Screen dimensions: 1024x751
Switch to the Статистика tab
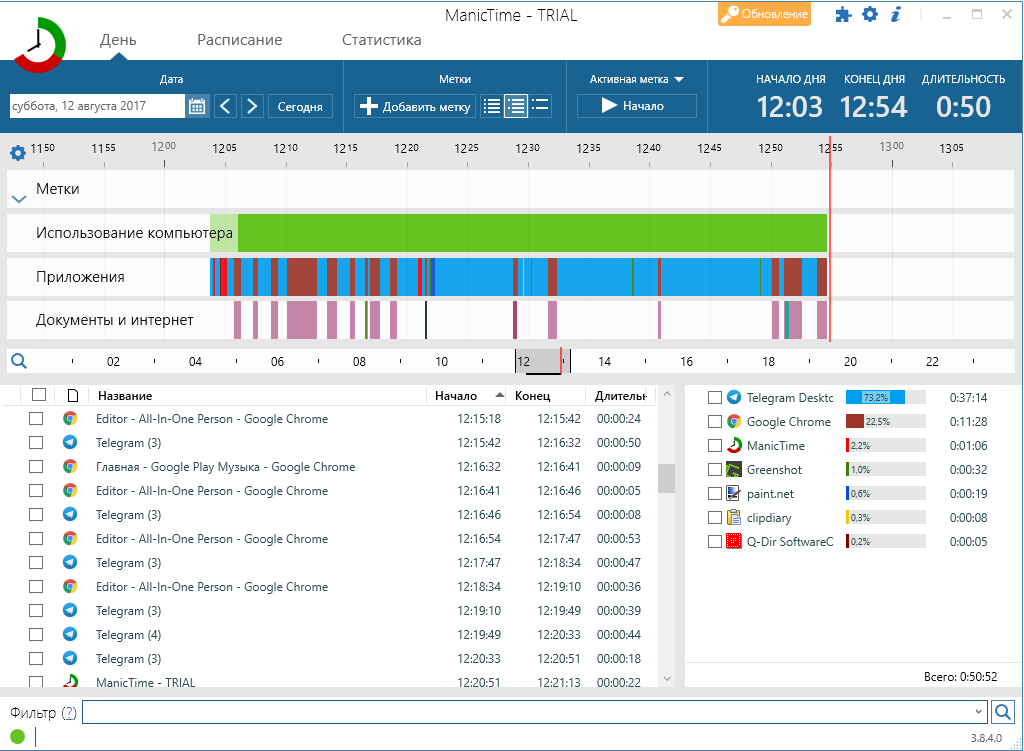381,40
